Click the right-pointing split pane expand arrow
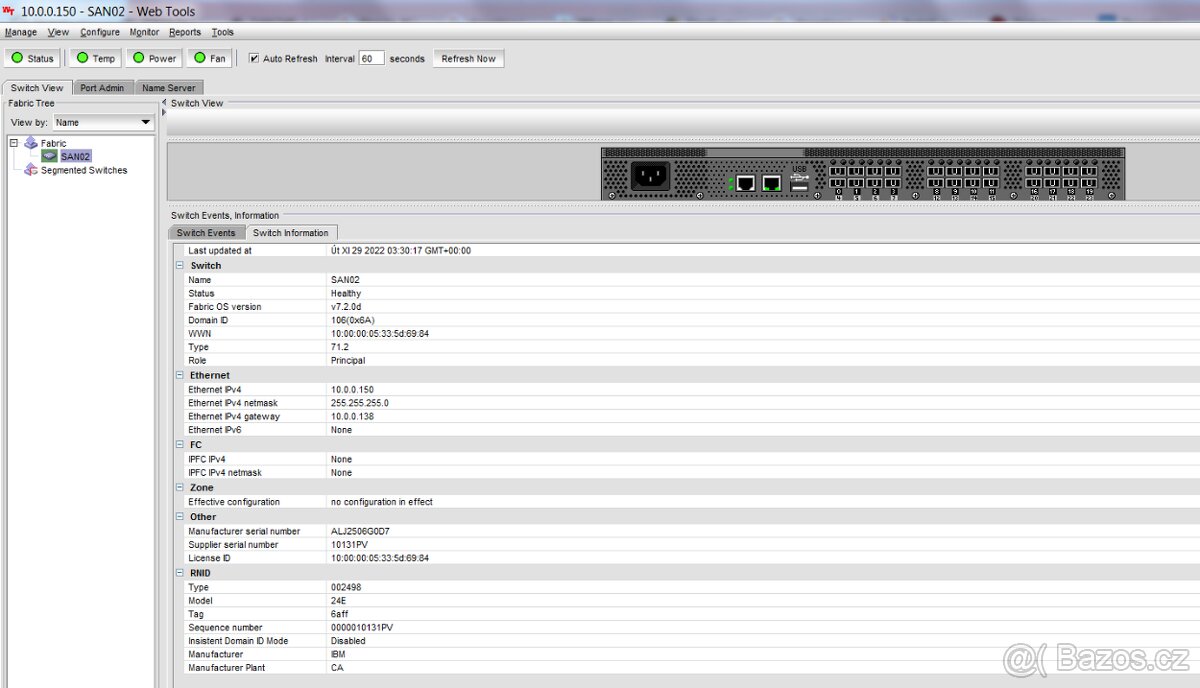 coord(164,112)
